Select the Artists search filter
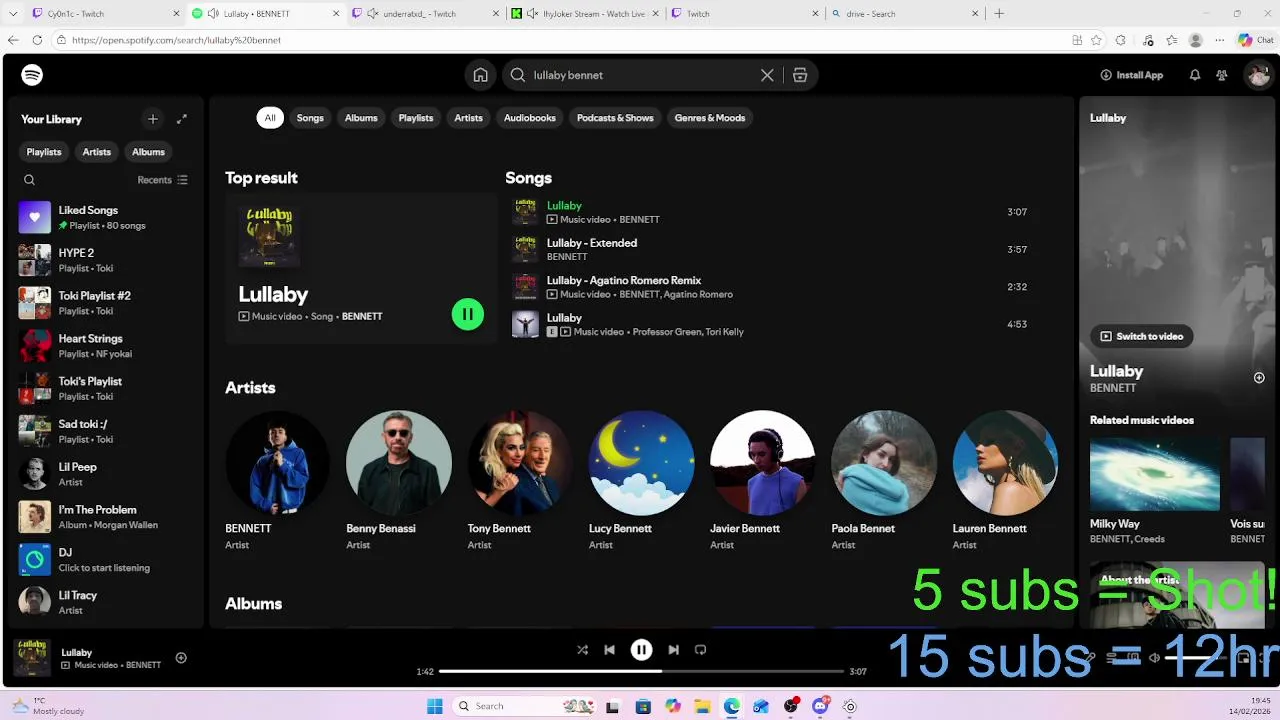Viewport: 1280px width, 720px height. [468, 118]
